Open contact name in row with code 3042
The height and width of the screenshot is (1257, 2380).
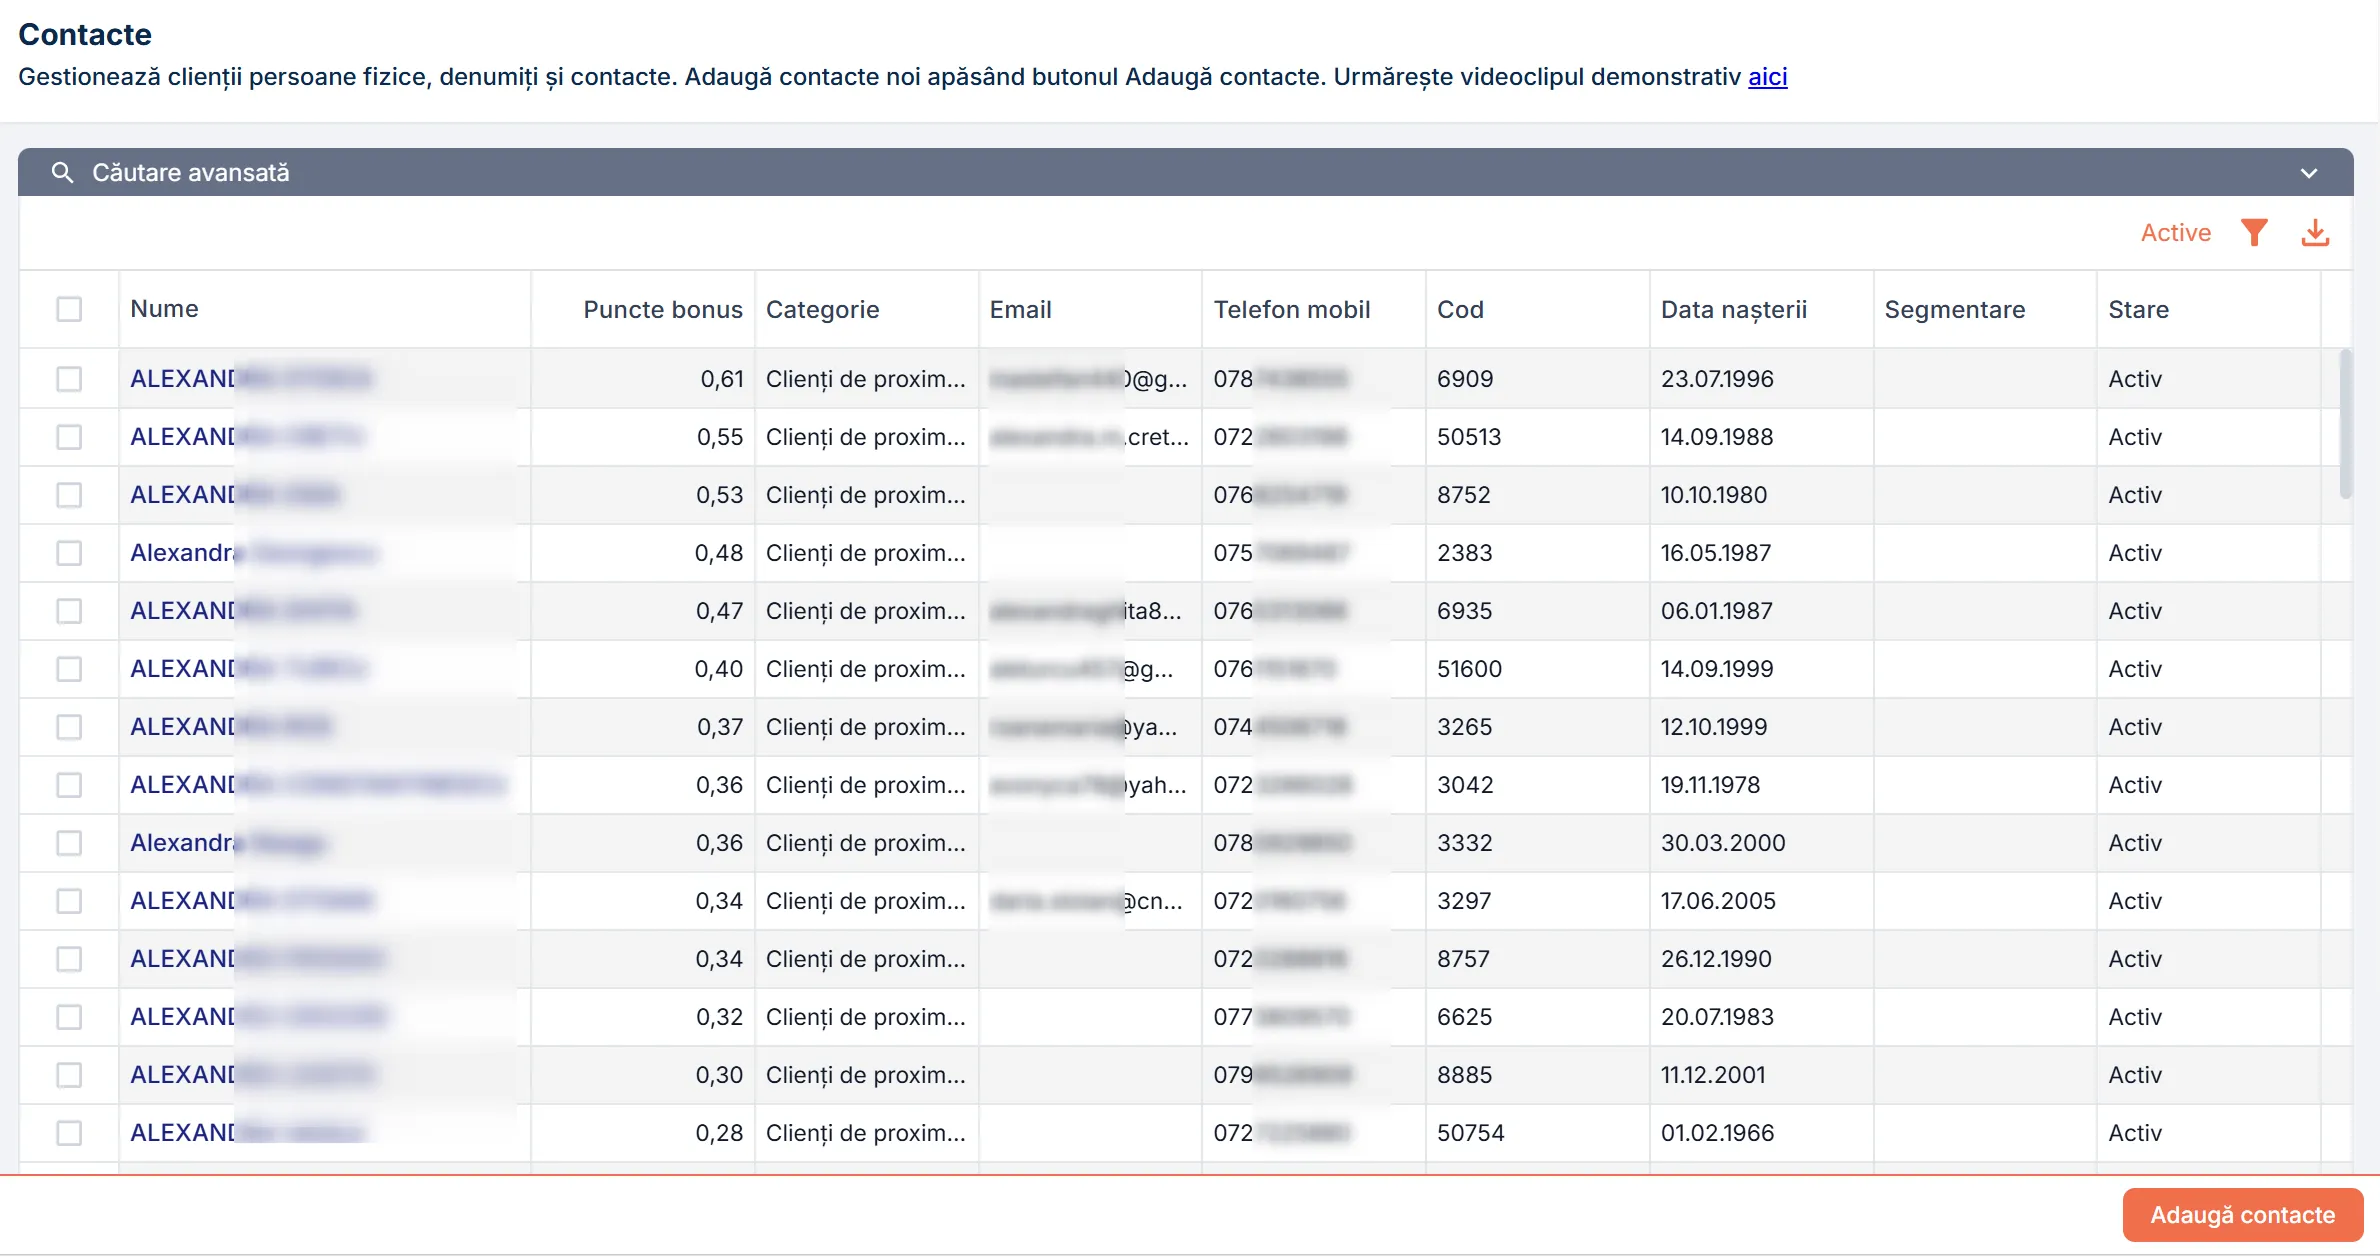point(317,785)
